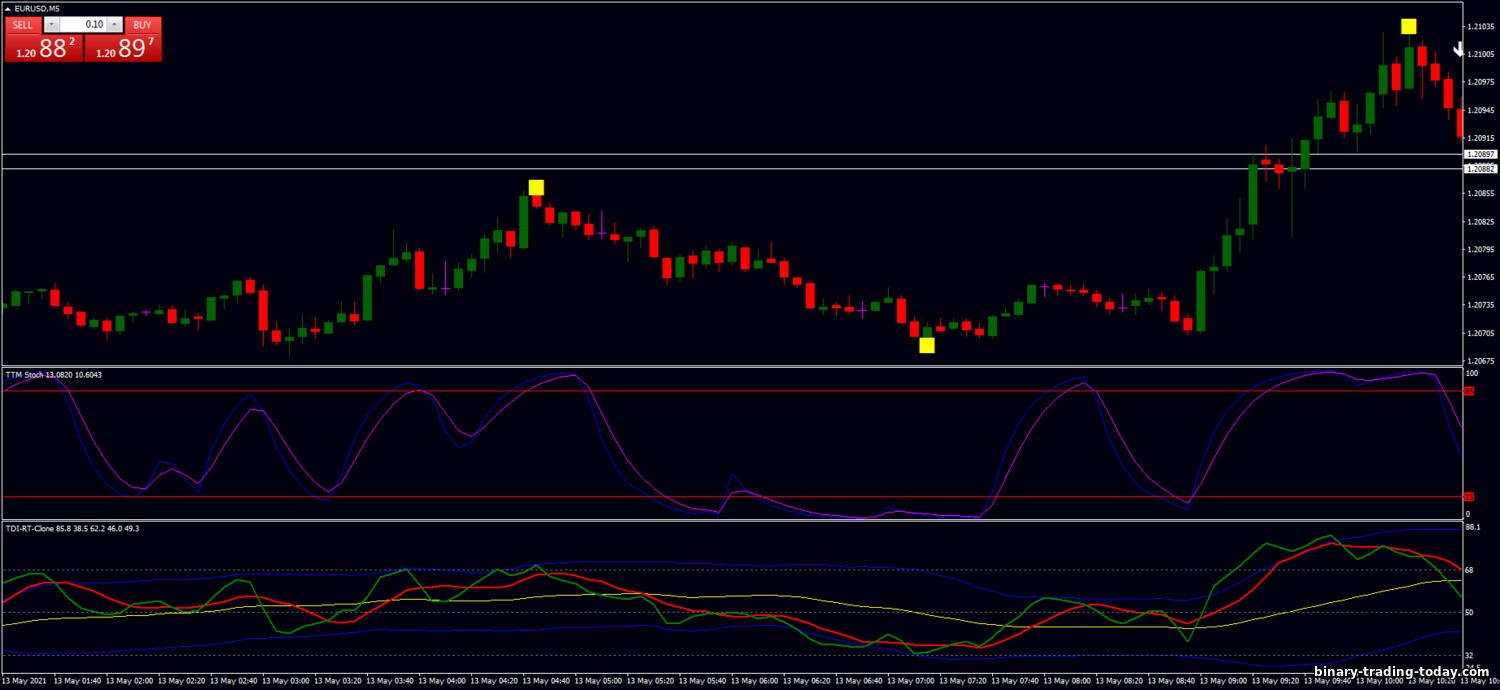Click the 1.20897 price label on axis
The width and height of the screenshot is (1500, 690).
(x=1480, y=154)
